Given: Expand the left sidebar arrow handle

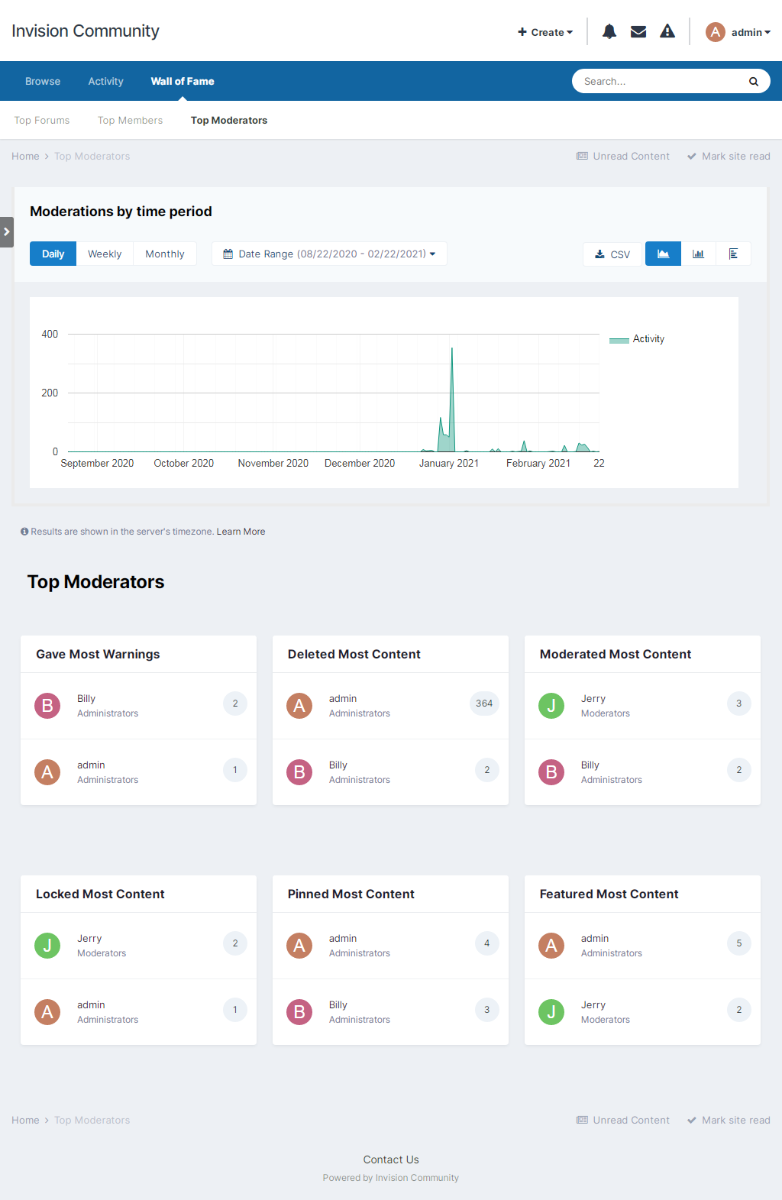Looking at the screenshot, I should click(7, 232).
